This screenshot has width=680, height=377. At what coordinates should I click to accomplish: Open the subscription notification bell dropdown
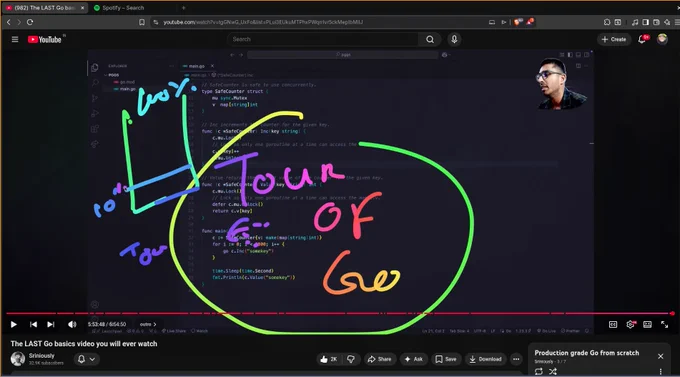click(86, 359)
